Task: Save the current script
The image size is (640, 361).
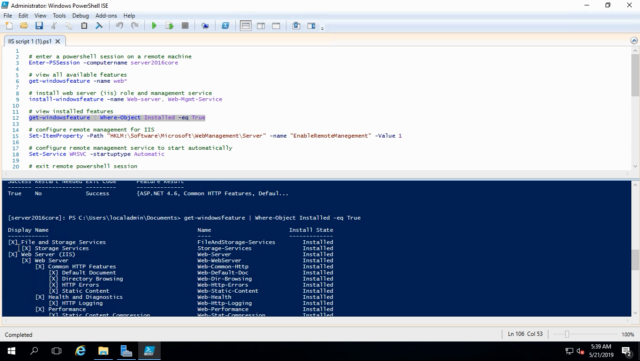Action: click(x=39, y=26)
